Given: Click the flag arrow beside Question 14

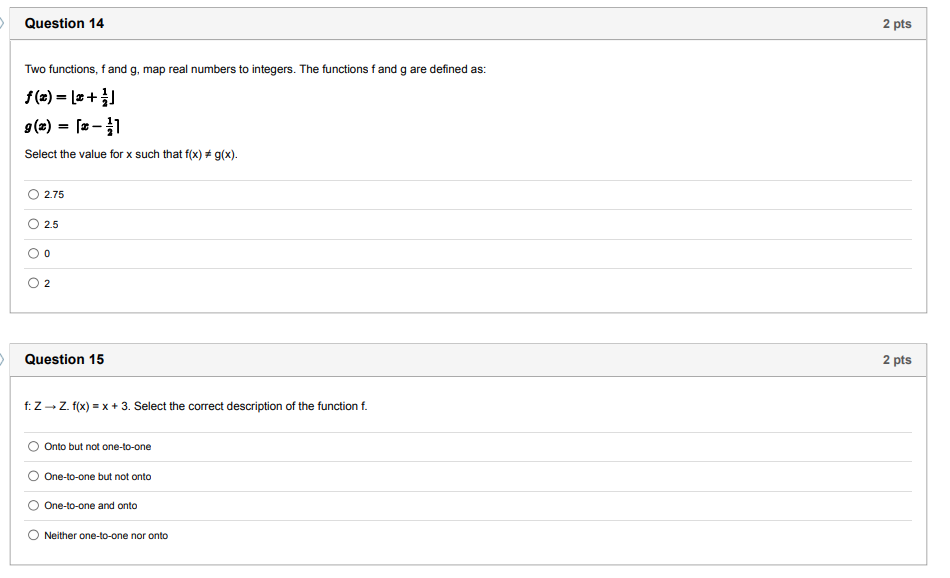Looking at the screenshot, I should point(2,24).
